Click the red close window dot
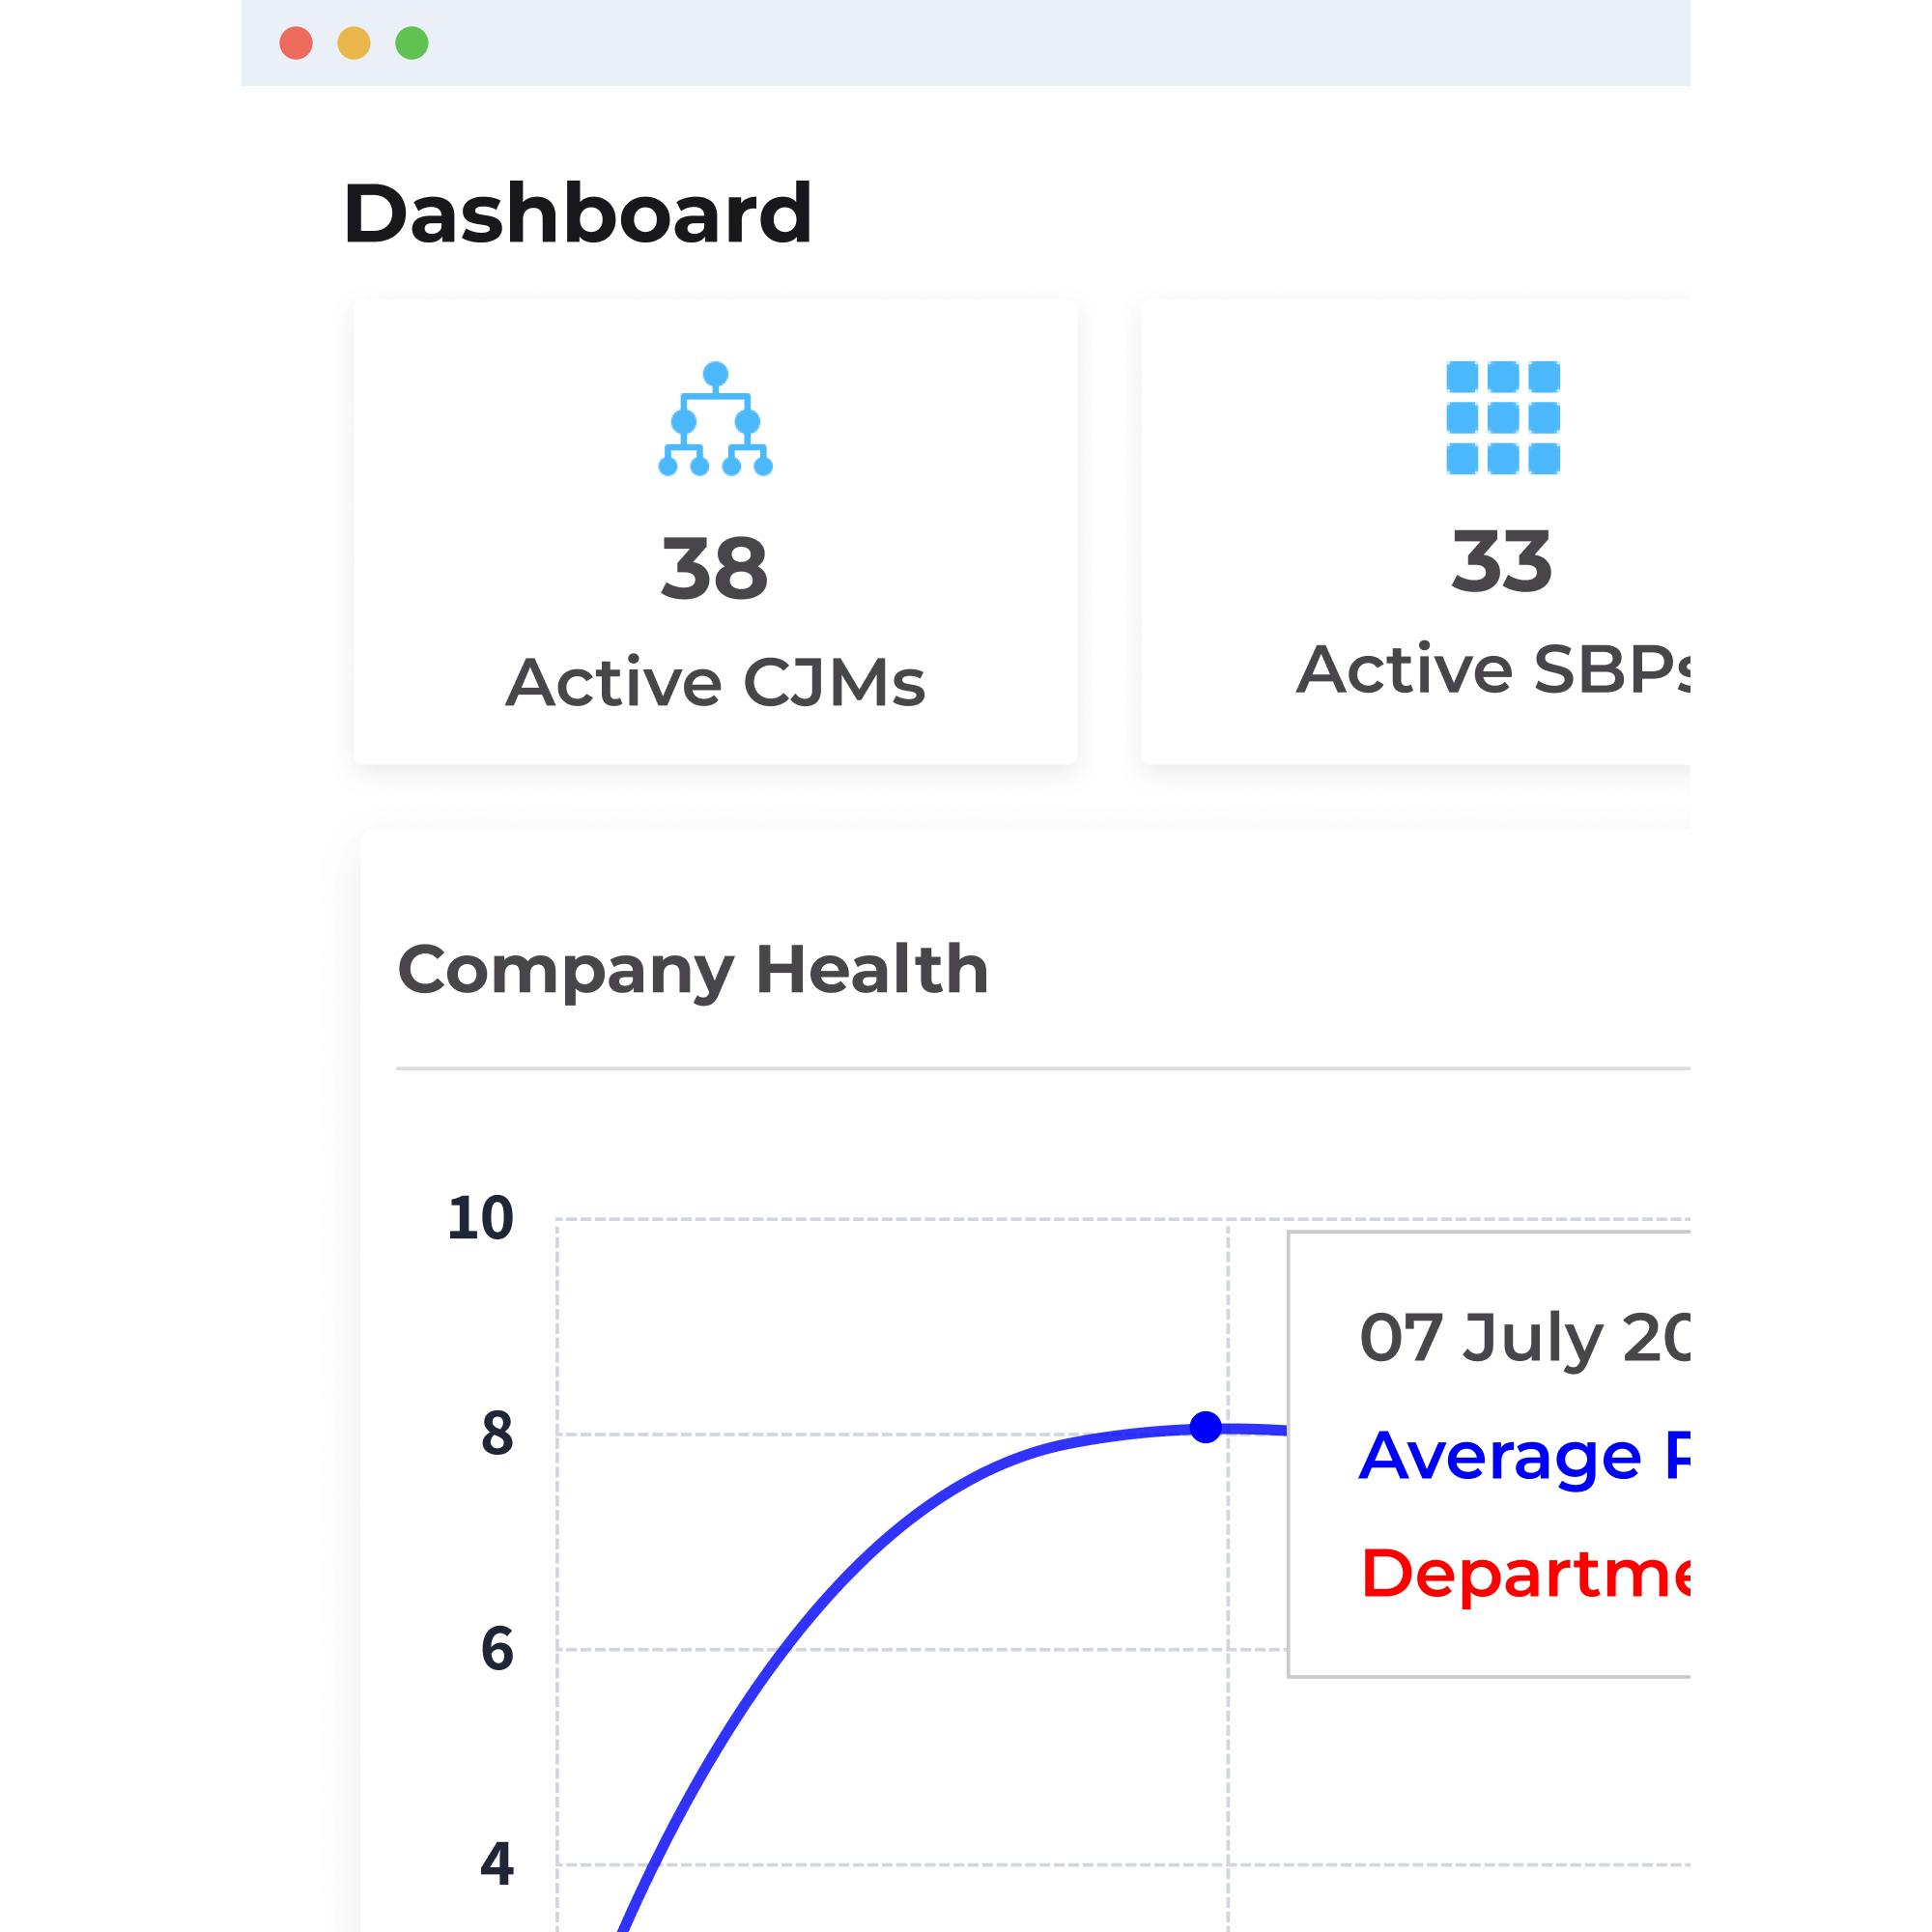The width and height of the screenshot is (1932, 1932). pyautogui.click(x=296, y=44)
